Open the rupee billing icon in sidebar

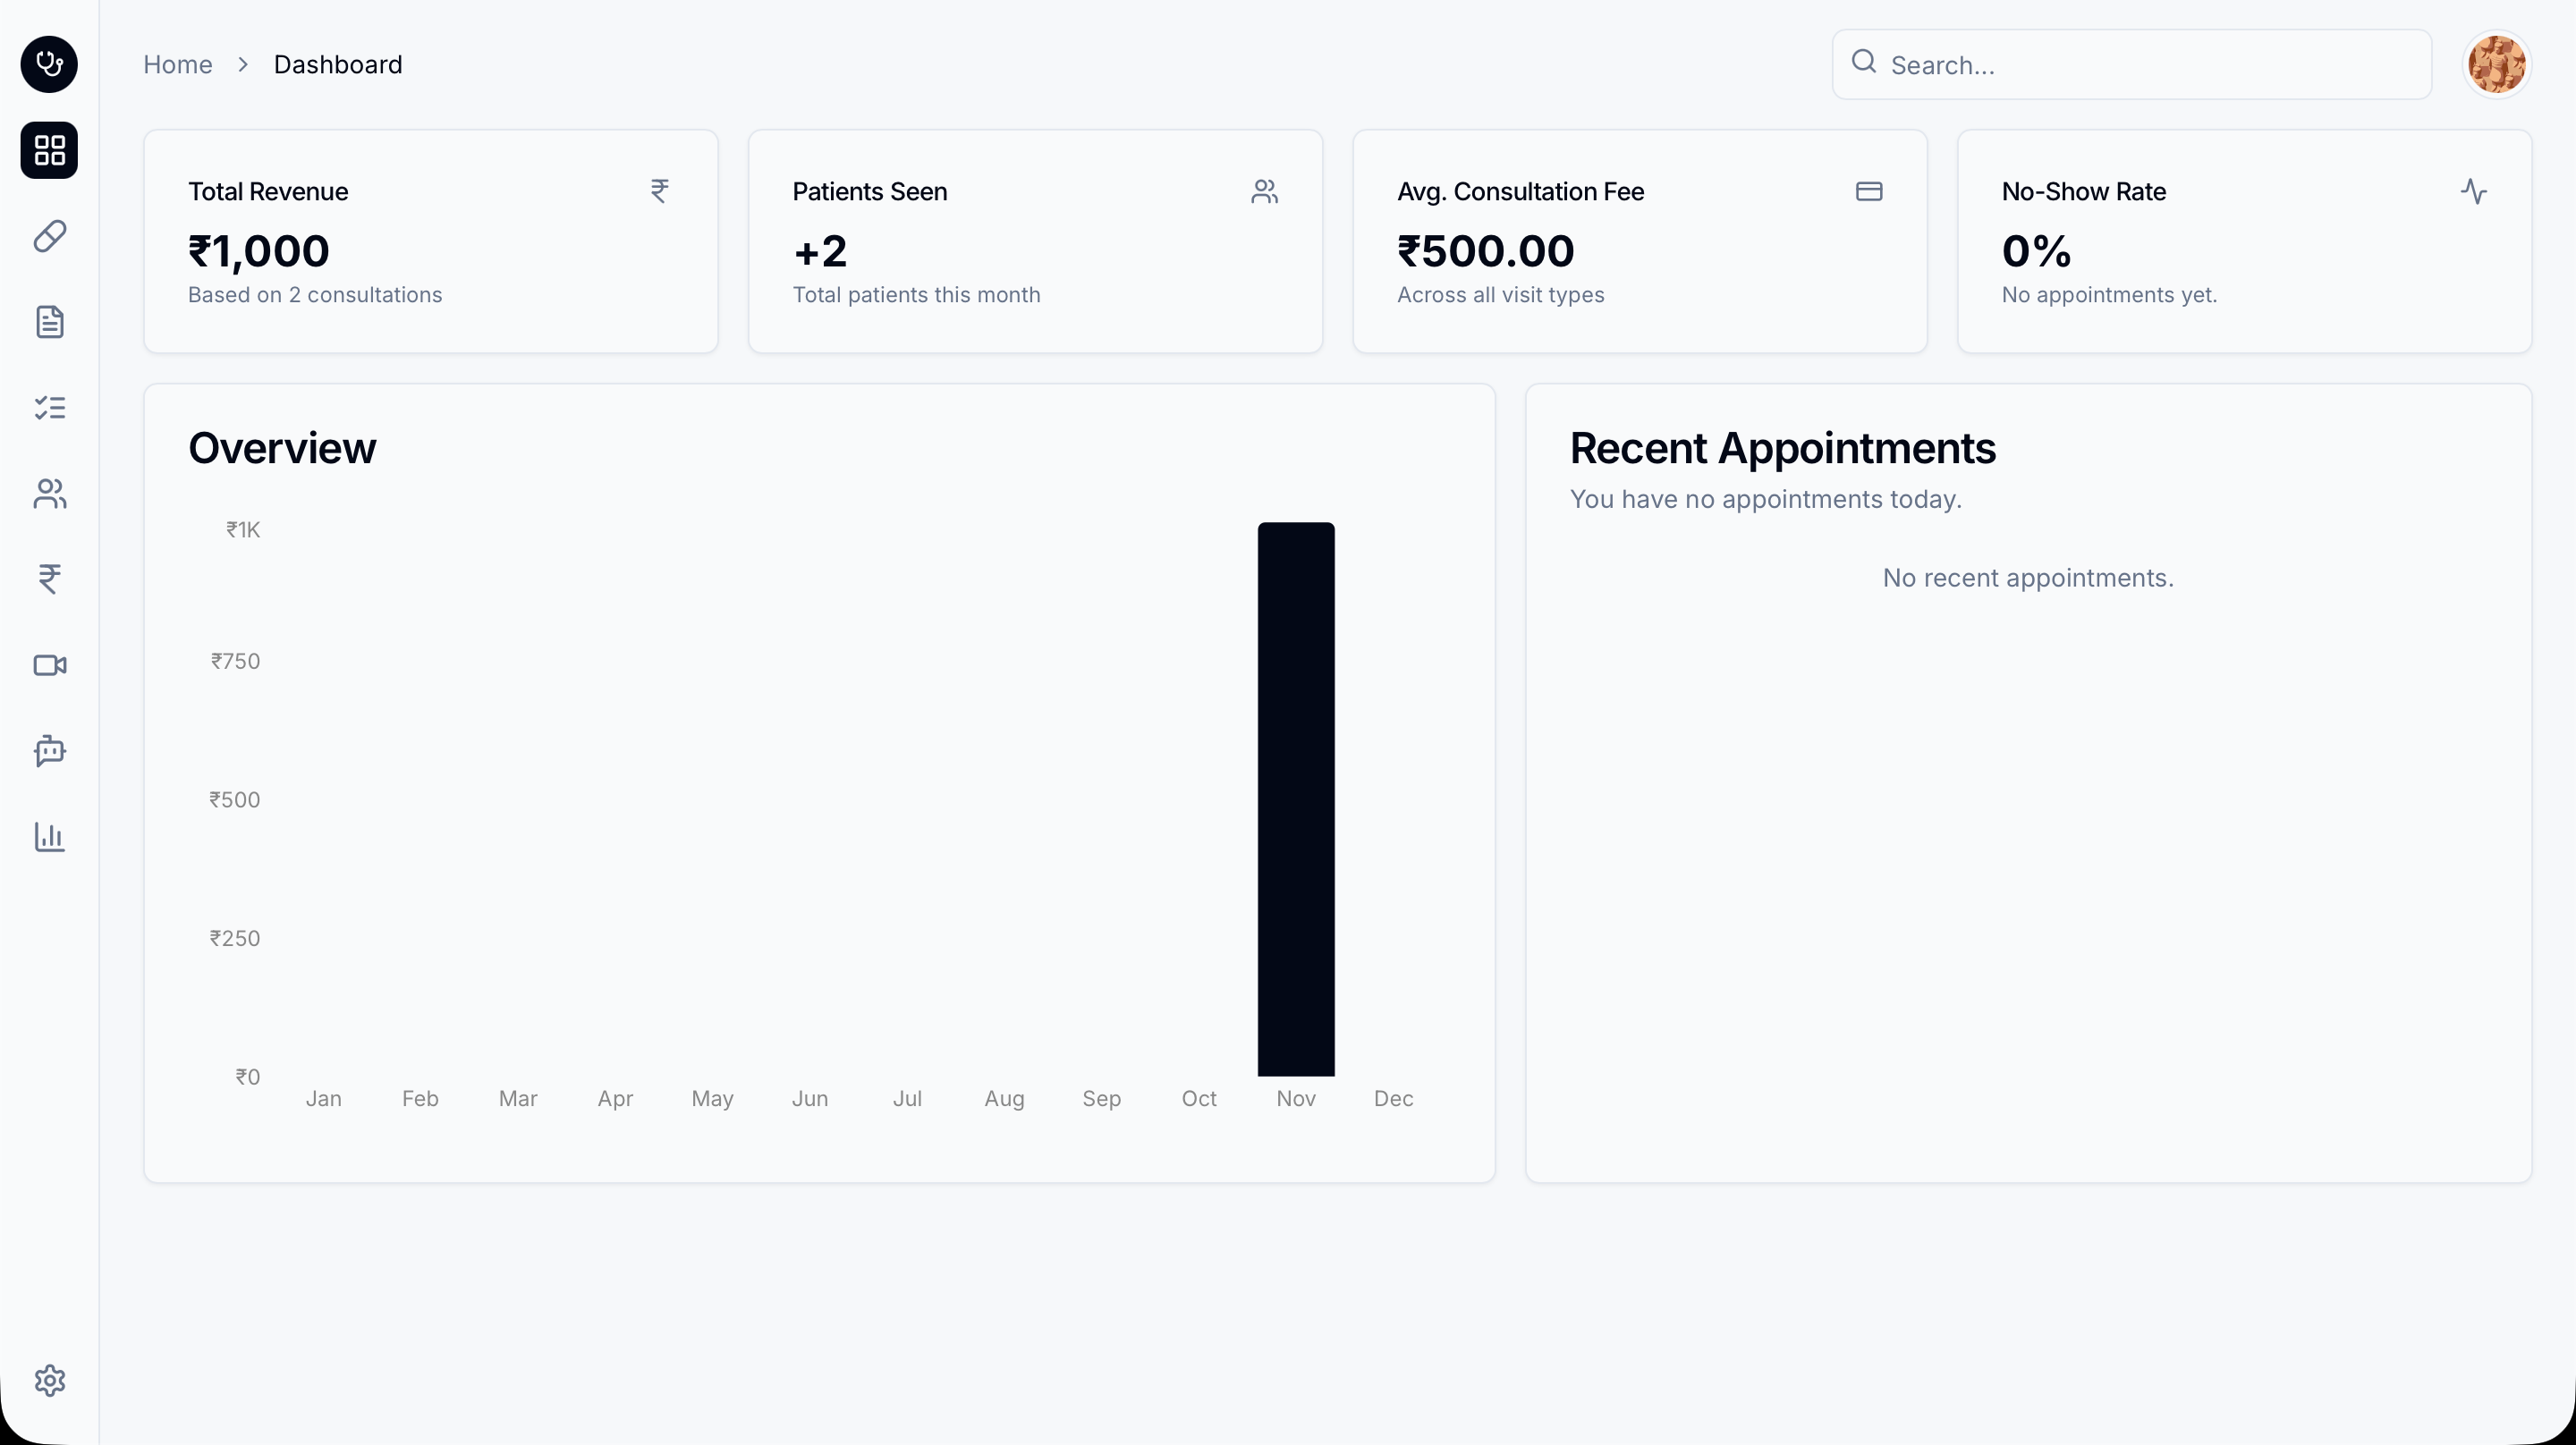tap(49, 579)
